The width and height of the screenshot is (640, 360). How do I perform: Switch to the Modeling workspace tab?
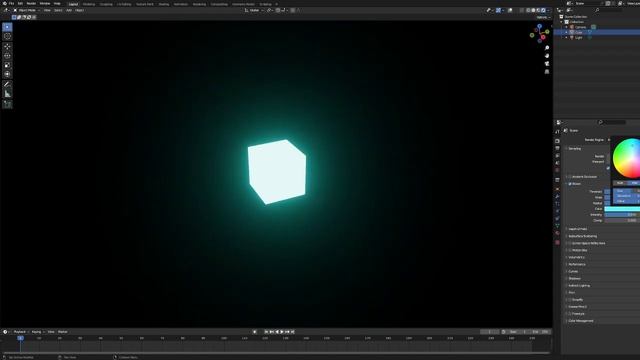(x=89, y=4)
